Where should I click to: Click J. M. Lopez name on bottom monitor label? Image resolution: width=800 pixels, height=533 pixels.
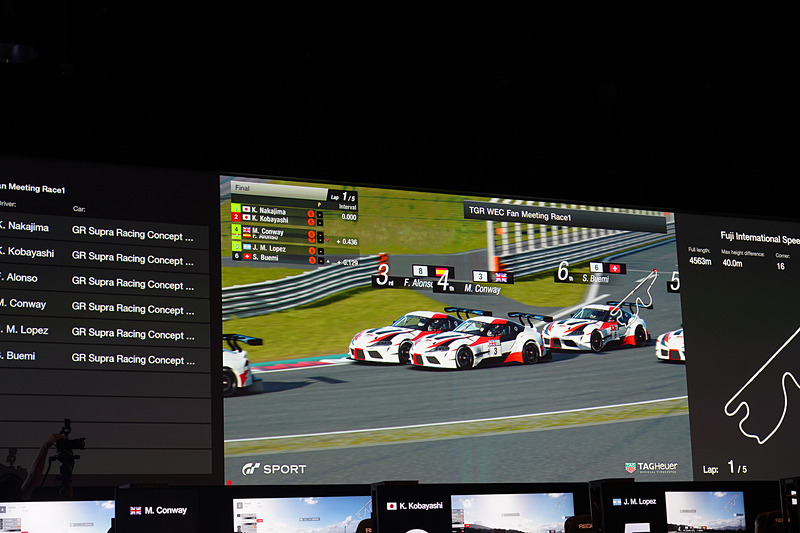[x=639, y=501]
